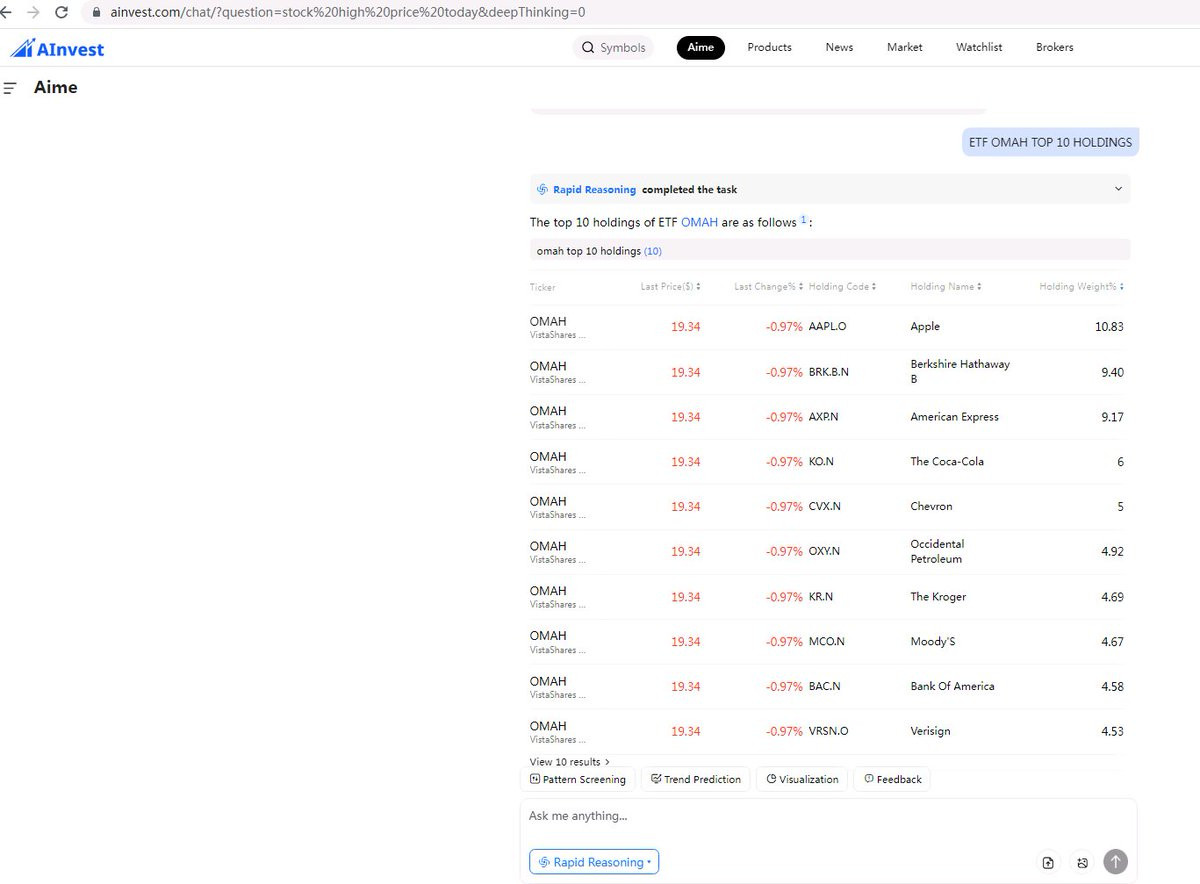Click the browser address bar URL
Screen dimensions: 1200x884
tap(347, 13)
